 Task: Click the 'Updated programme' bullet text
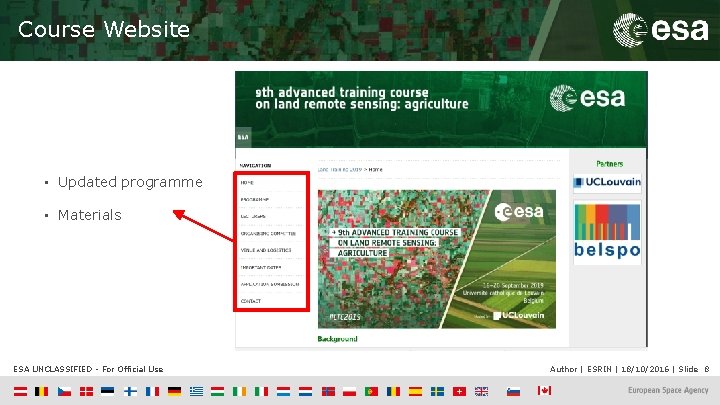pyautogui.click(x=130, y=182)
